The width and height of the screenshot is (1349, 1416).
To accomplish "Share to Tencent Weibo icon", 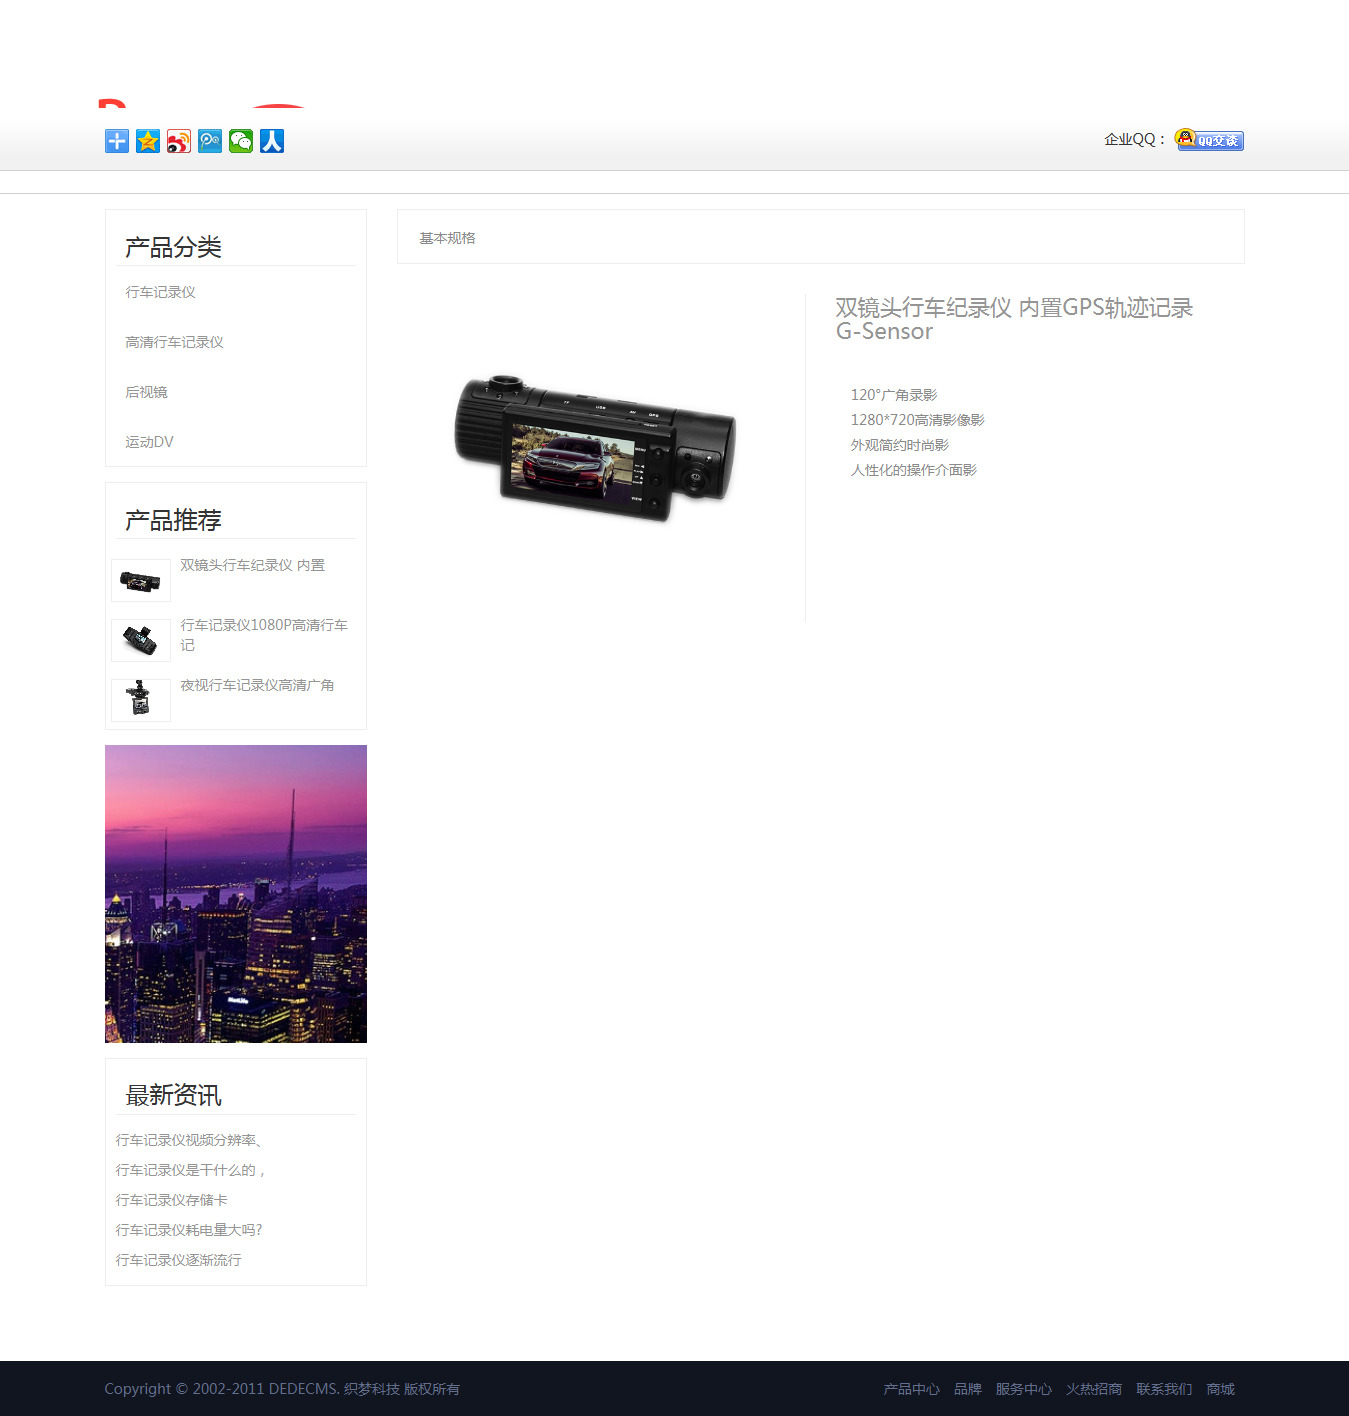I will coord(210,141).
